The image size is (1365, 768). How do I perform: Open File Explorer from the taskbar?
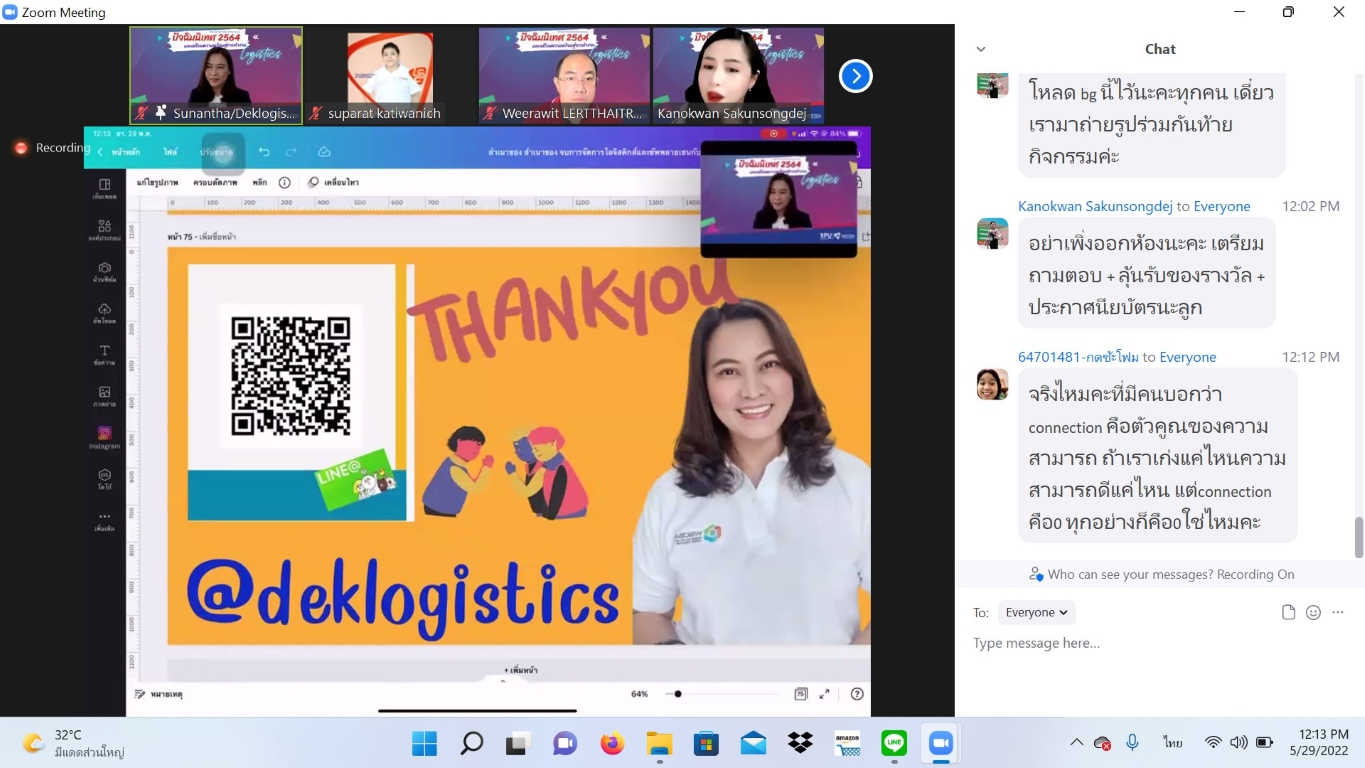click(659, 743)
